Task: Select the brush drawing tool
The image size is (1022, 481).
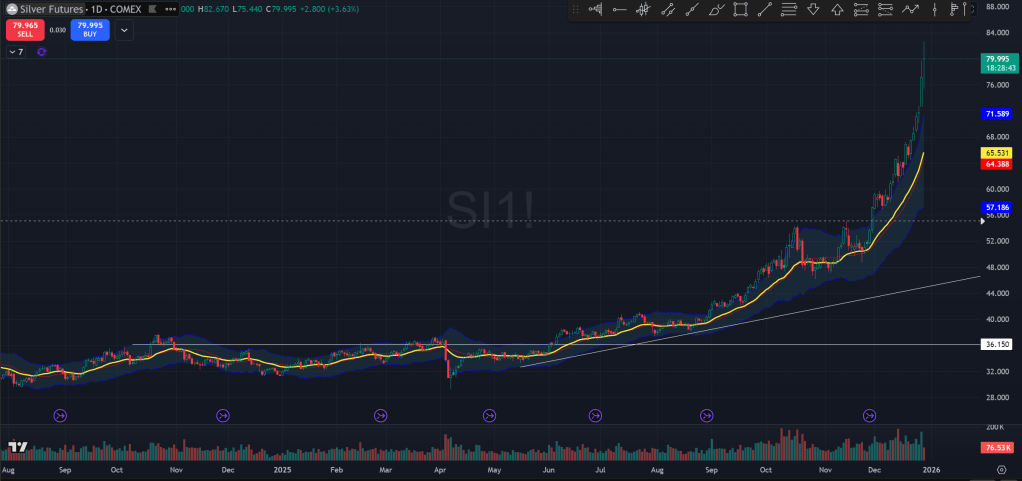Action: (x=716, y=10)
